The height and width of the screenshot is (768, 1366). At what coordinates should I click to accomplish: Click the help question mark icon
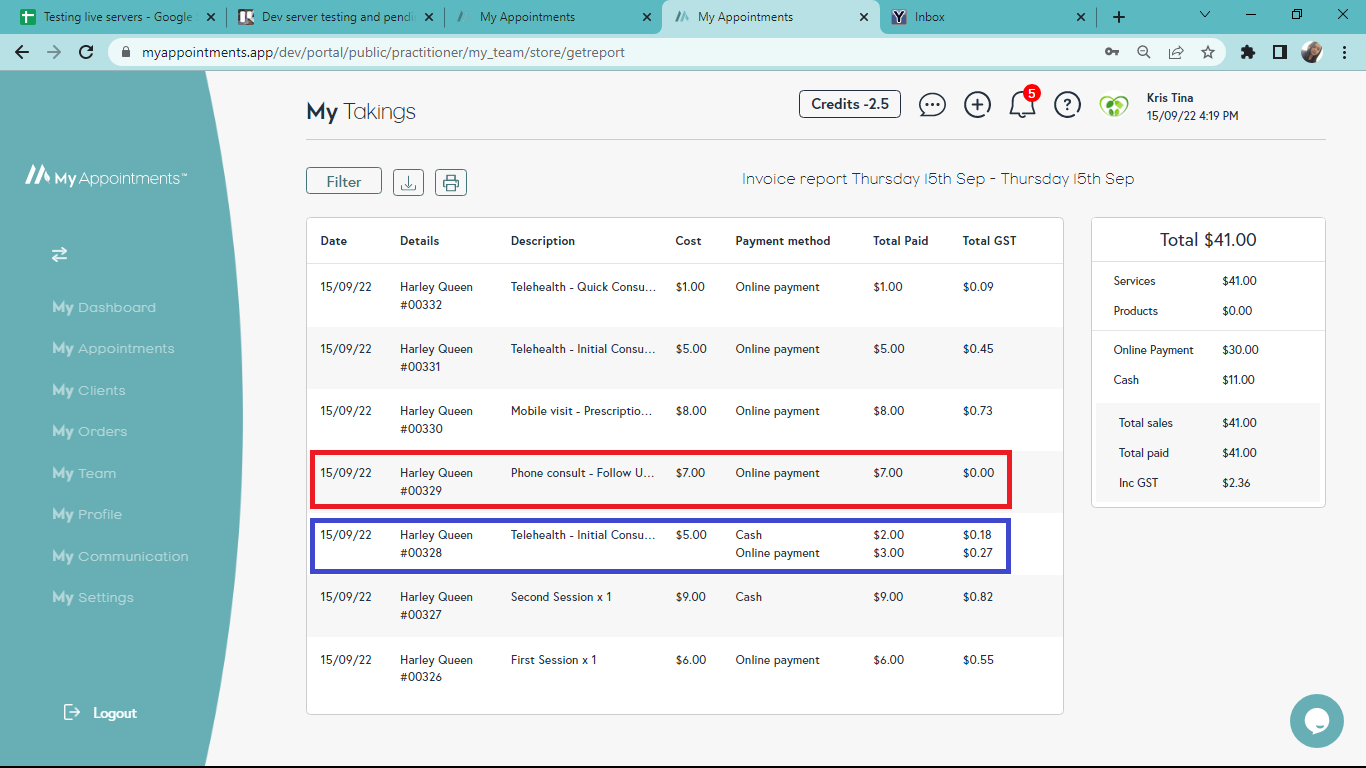[1067, 104]
